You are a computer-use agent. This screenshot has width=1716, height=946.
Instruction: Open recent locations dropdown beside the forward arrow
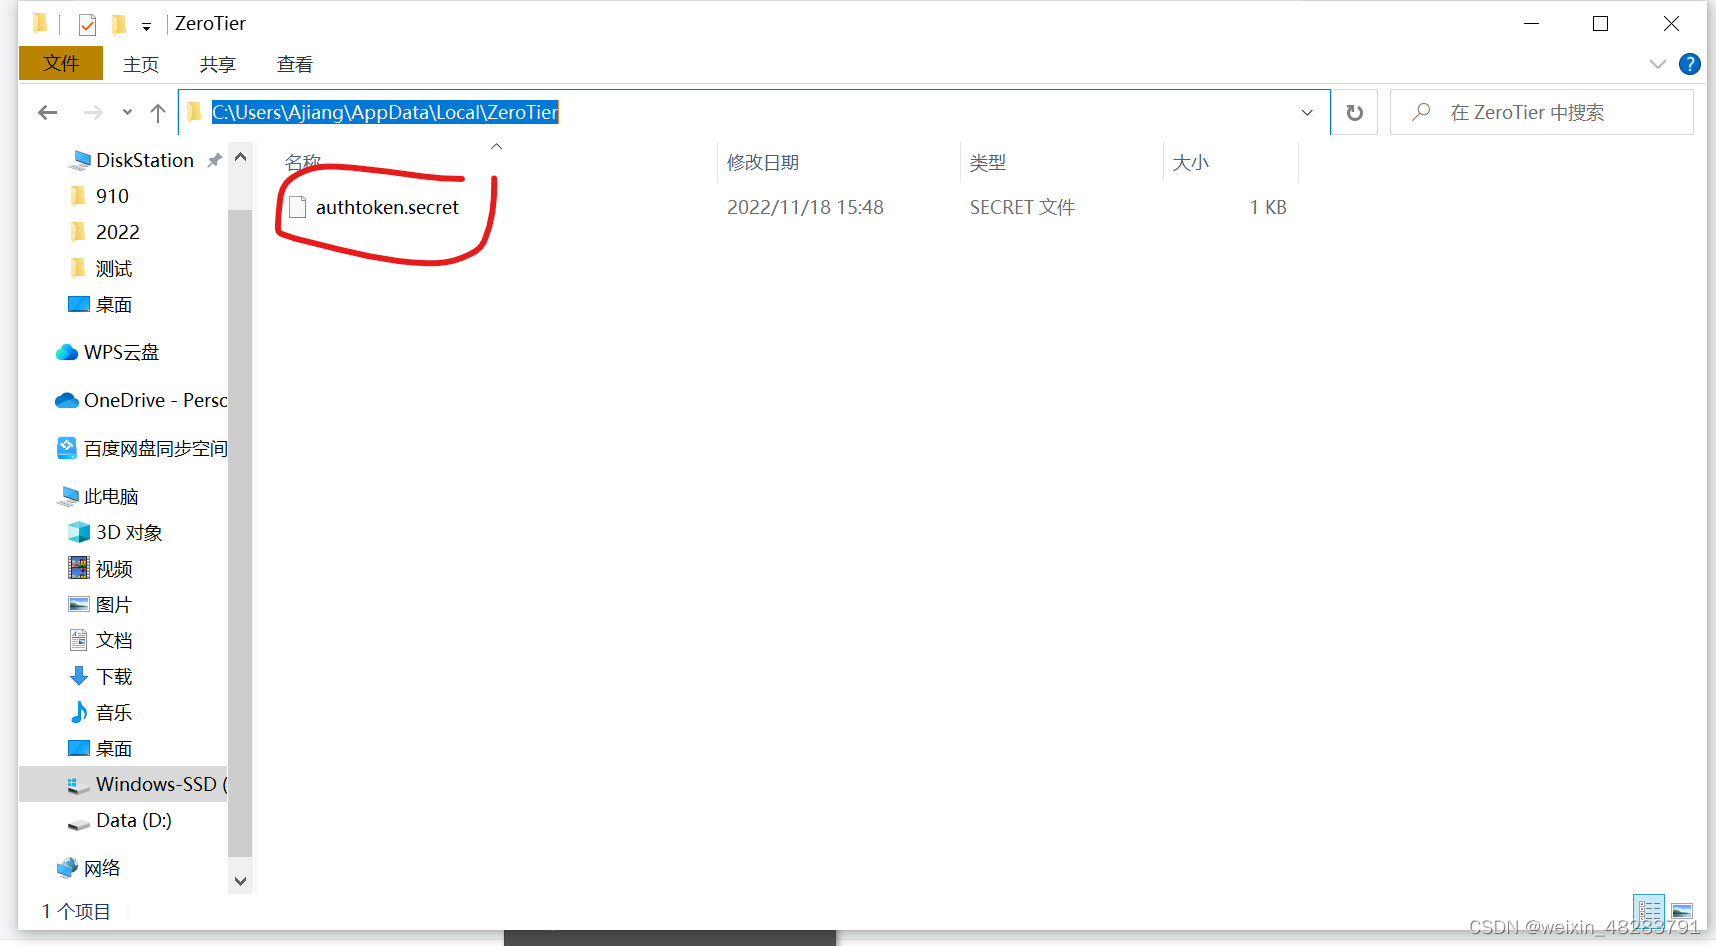point(126,112)
